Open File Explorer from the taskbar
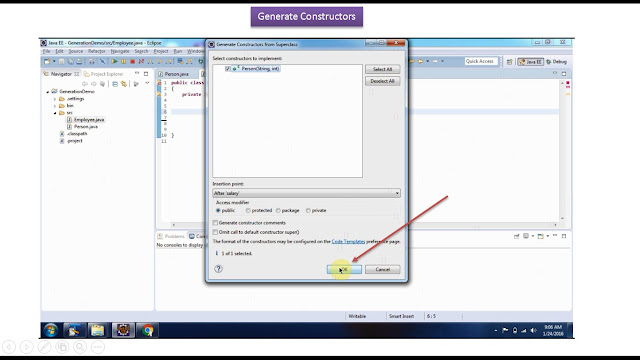This screenshot has width=640, height=360. coord(98,330)
